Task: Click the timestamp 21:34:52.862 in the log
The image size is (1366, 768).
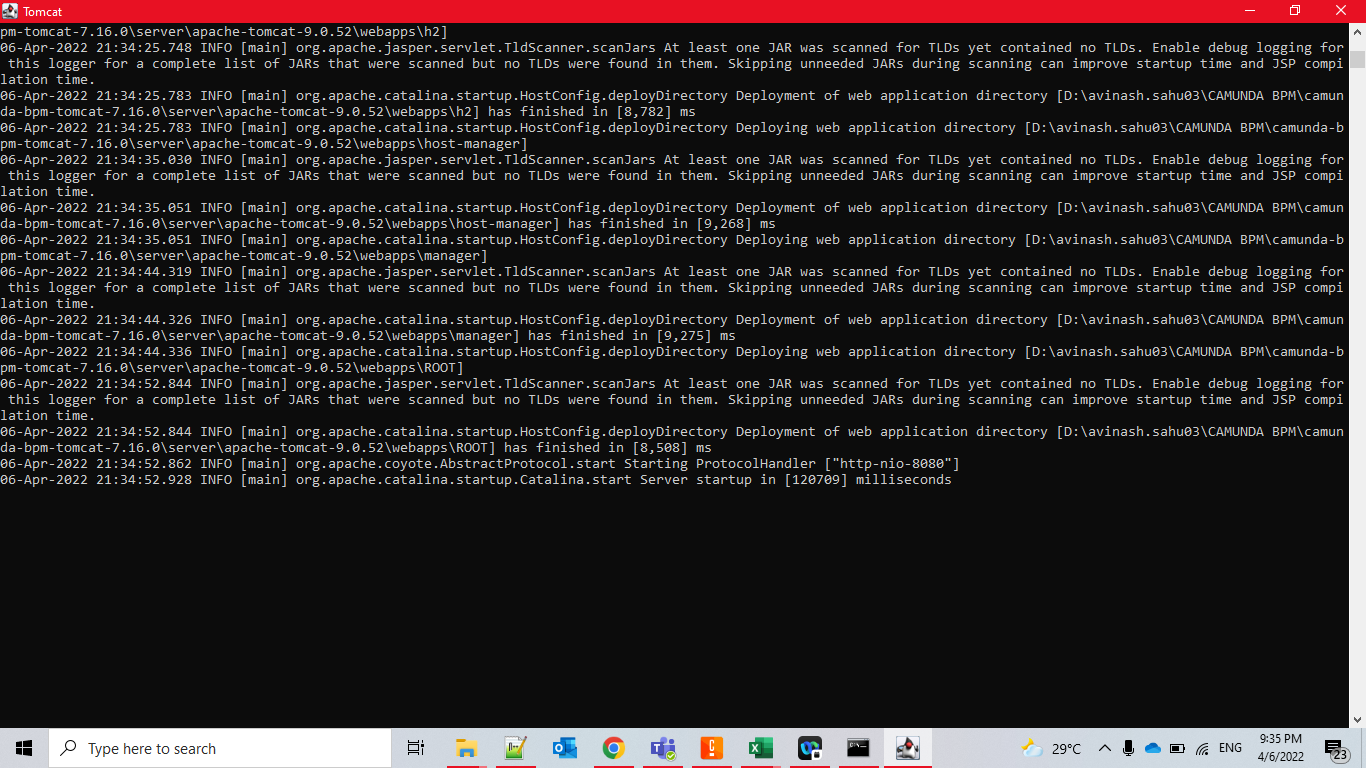Action: pyautogui.click(x=144, y=464)
